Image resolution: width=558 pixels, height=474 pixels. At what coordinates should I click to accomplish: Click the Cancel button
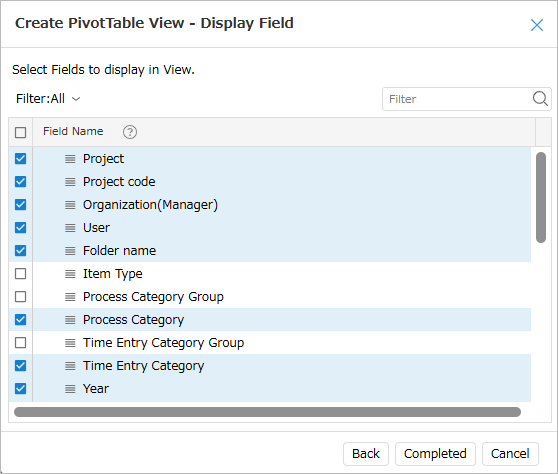pyautogui.click(x=510, y=454)
